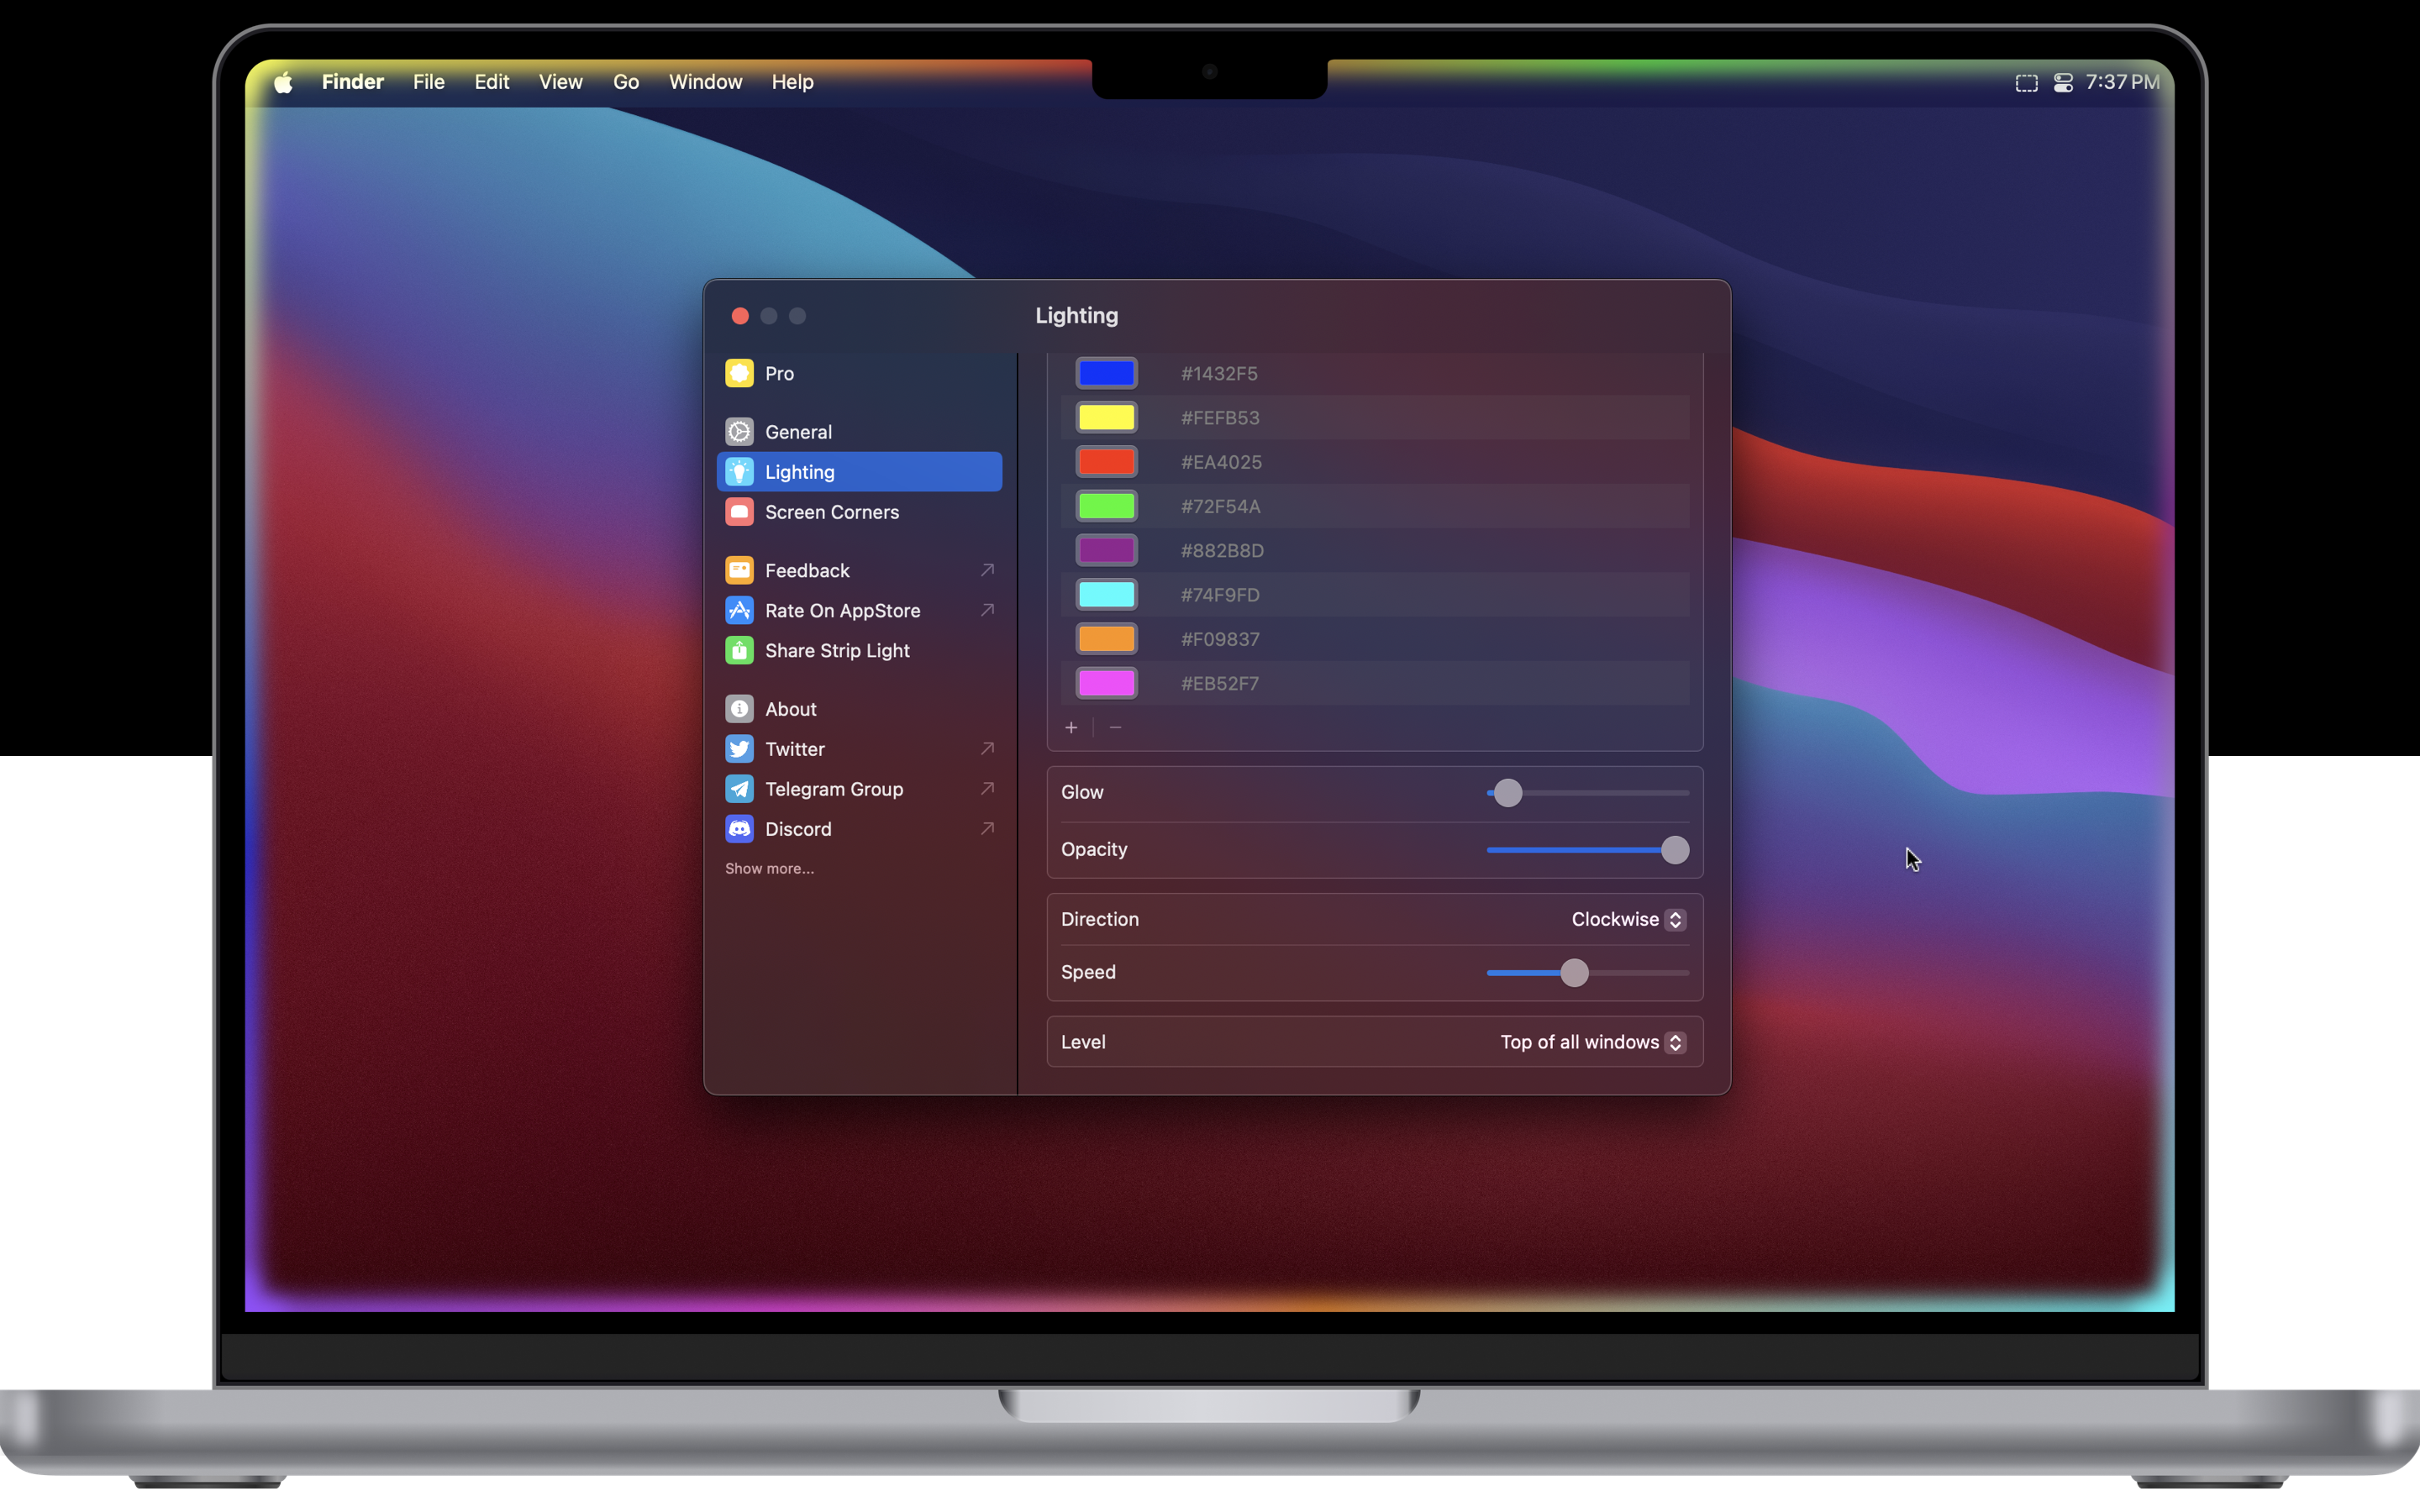Remove color with the minus button

[1115, 728]
